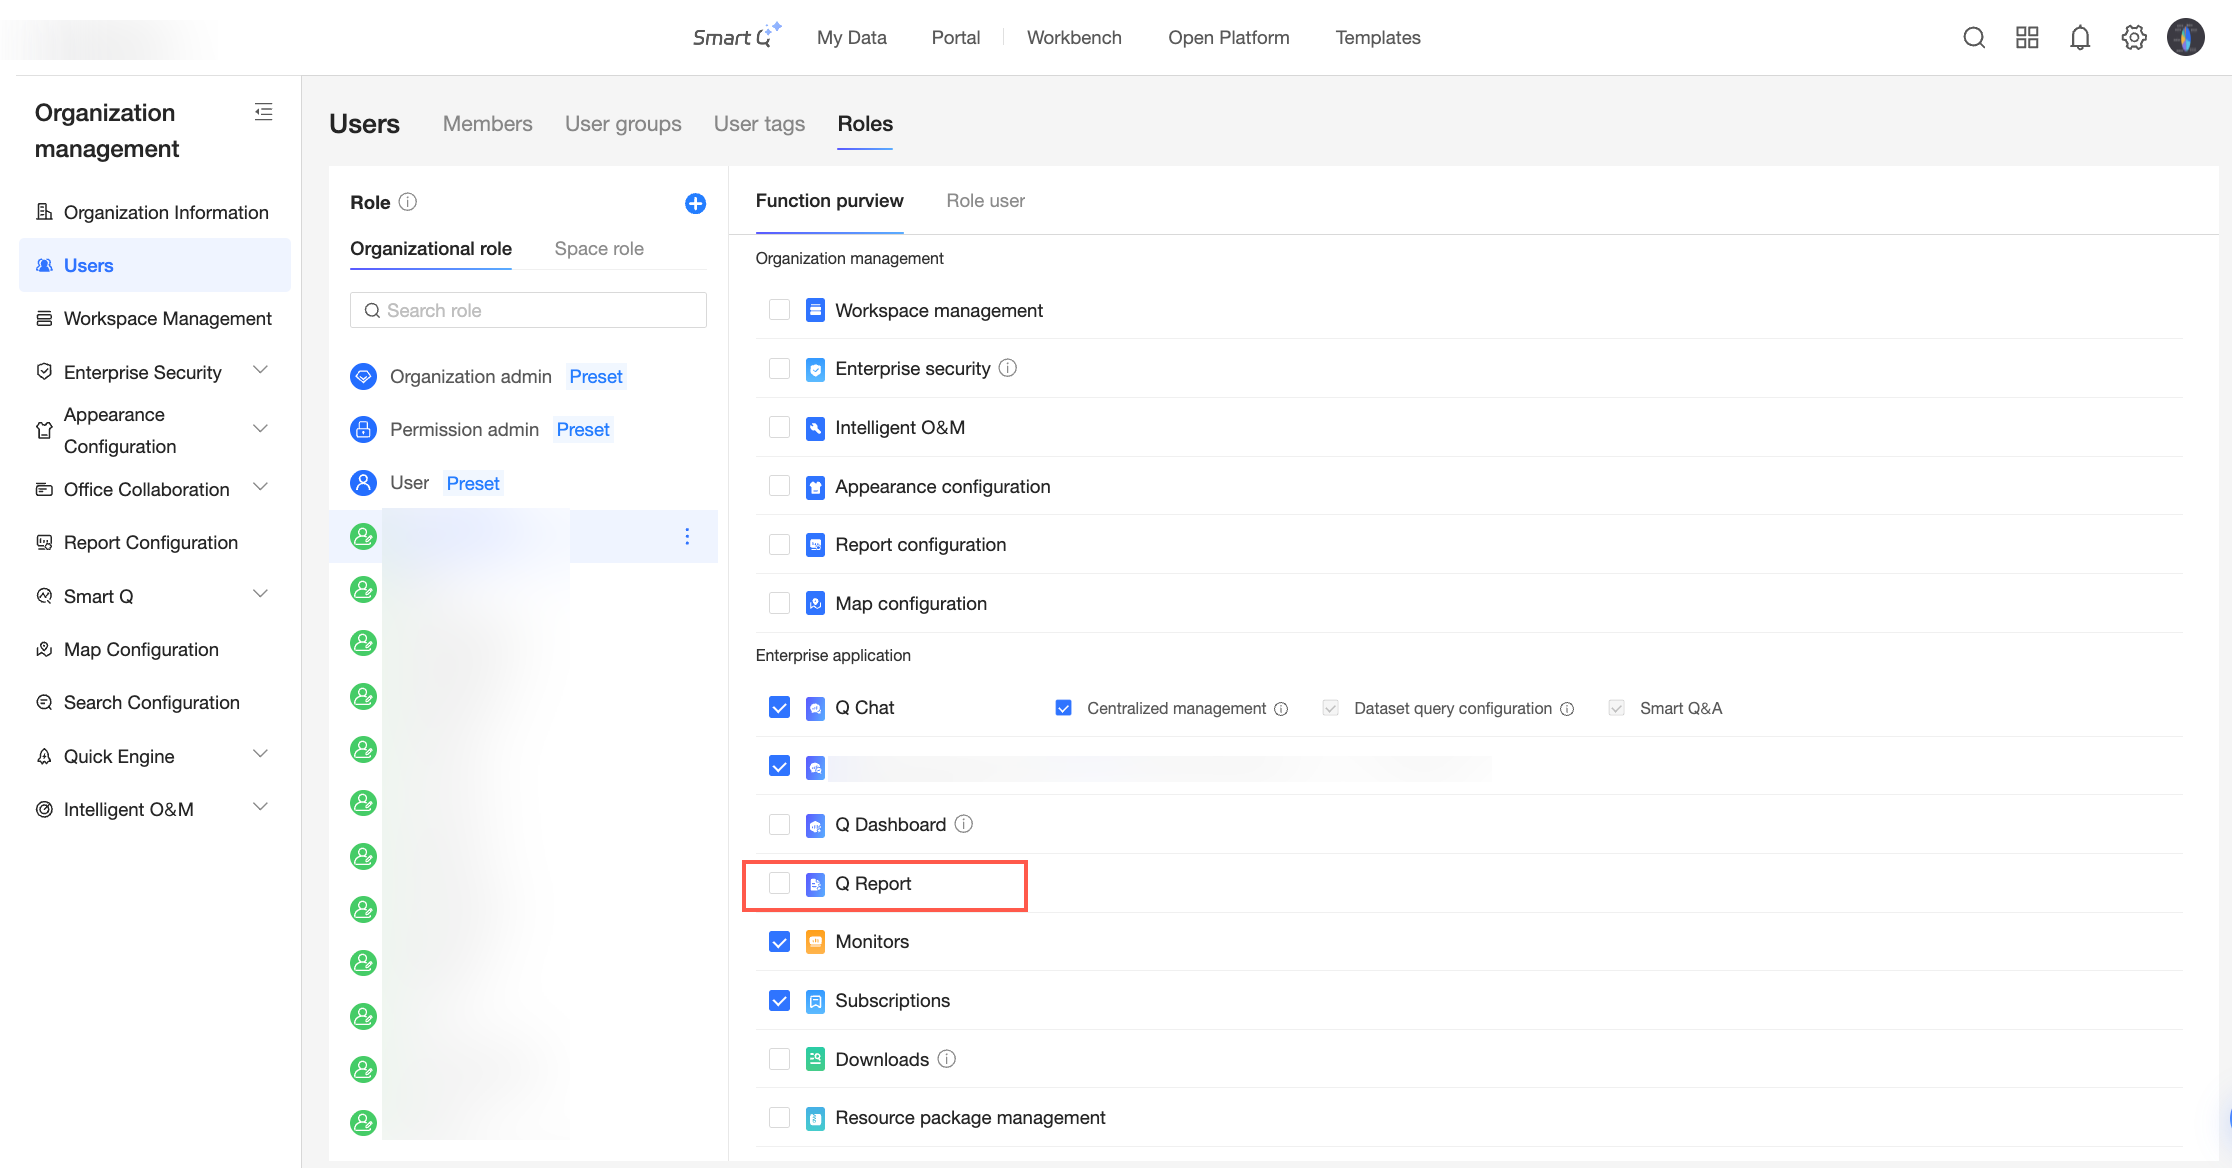Go to Organization Information page
Image resolution: width=2232 pixels, height=1168 pixels.
(155, 212)
